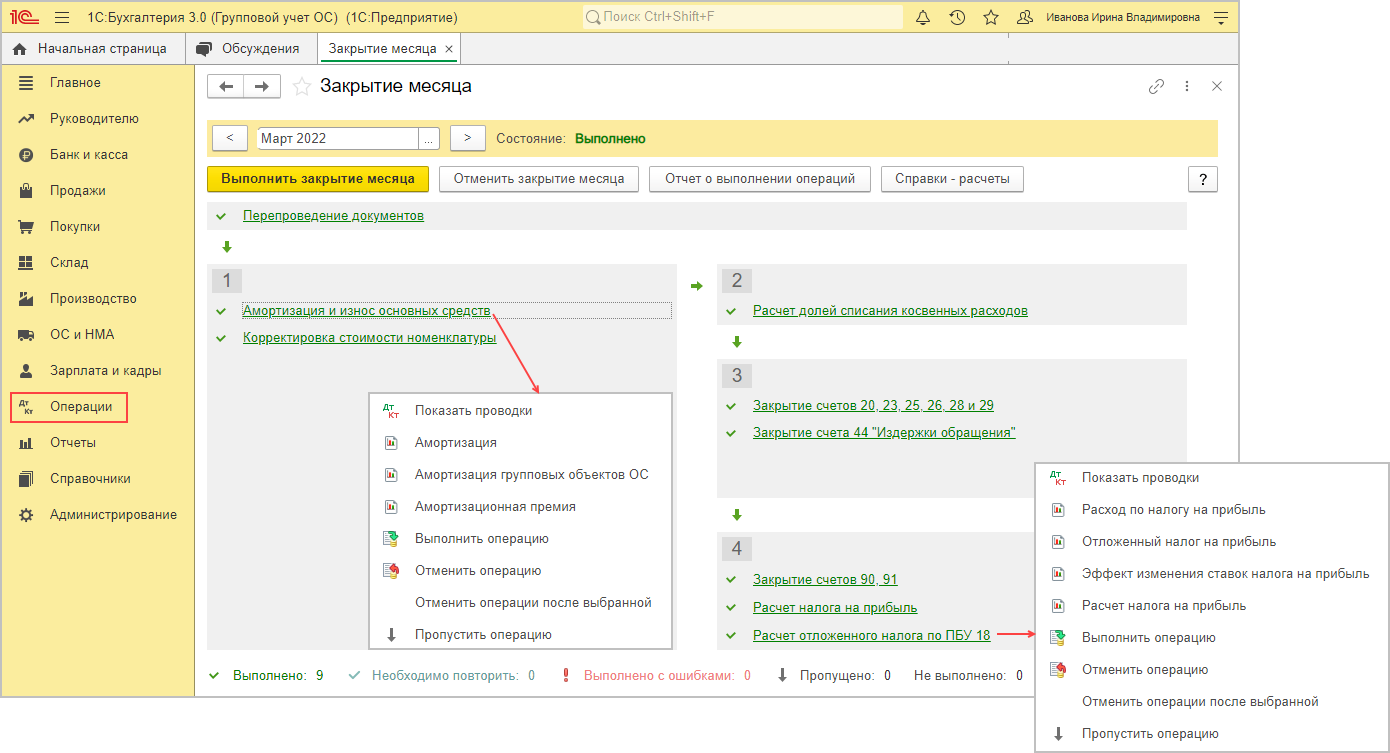Image resolution: width=1390 pixels, height=753 pixels.
Task: Open the Продажи section
Action: [x=78, y=190]
